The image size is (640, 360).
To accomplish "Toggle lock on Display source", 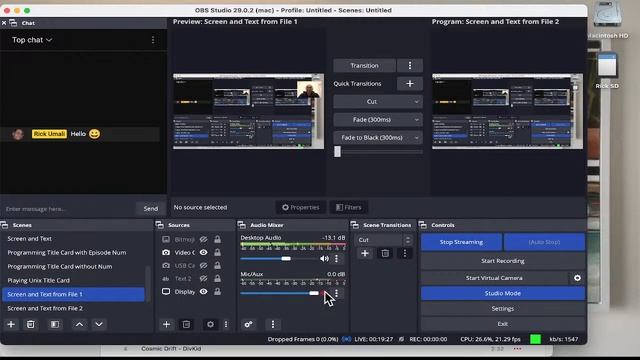I will click(x=218, y=292).
